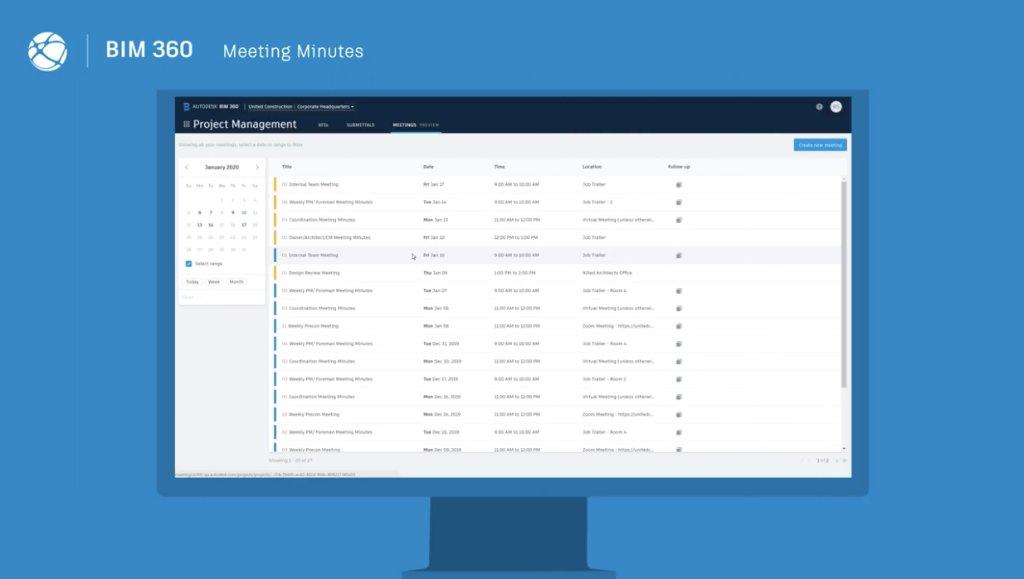This screenshot has height=579, width=1024.
Task: Click the meetings list vertical scrollbar
Action: click(844, 284)
